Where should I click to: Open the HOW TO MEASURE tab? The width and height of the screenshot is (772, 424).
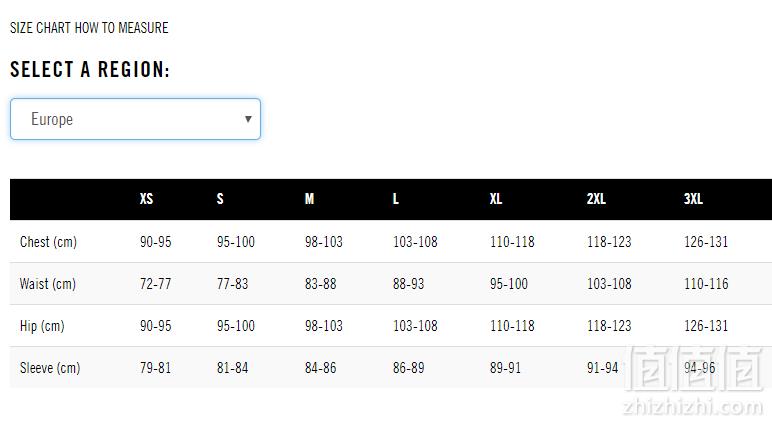[122, 28]
